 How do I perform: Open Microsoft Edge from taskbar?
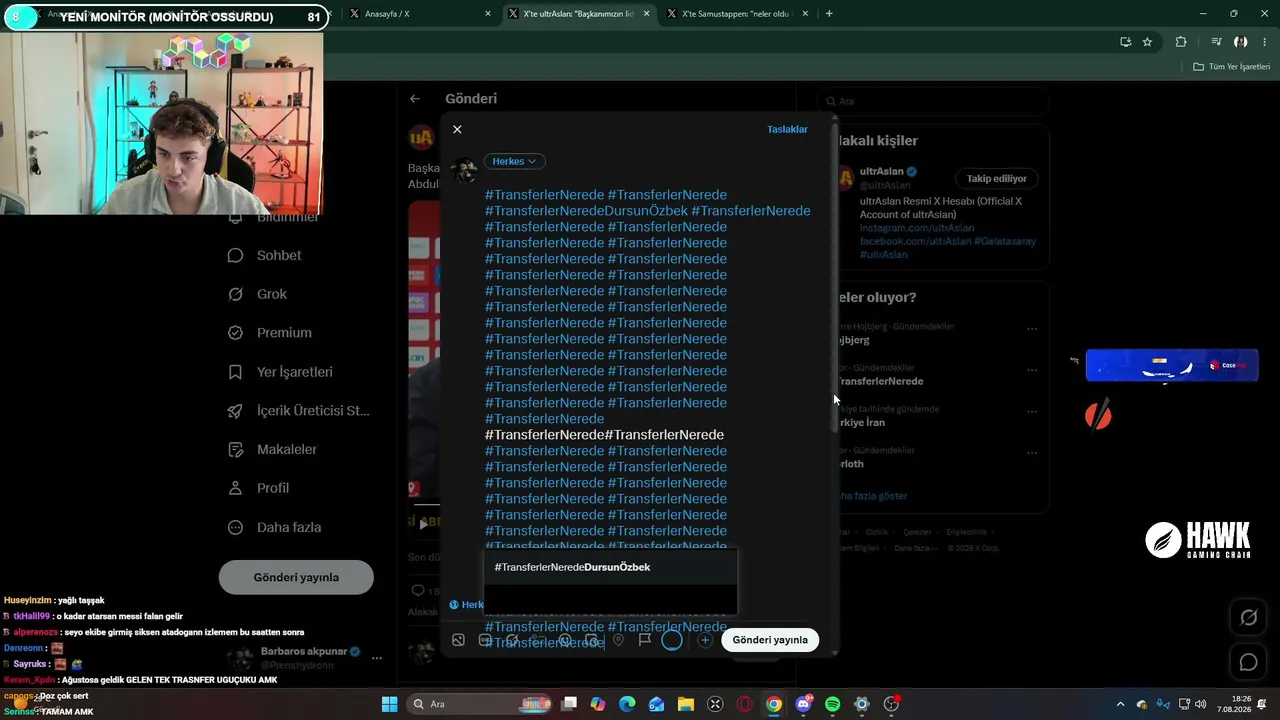pos(627,704)
